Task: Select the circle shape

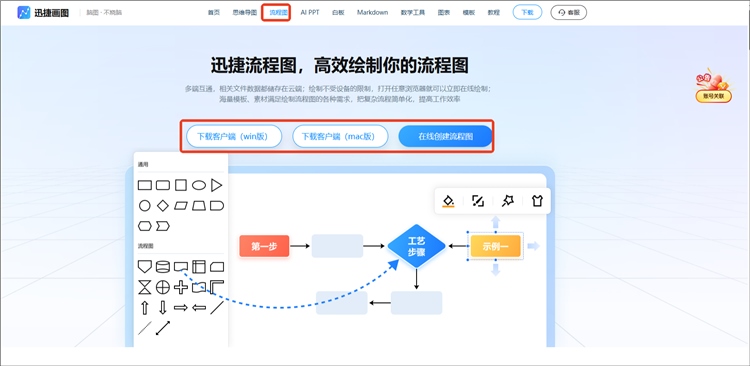Action: (144, 206)
